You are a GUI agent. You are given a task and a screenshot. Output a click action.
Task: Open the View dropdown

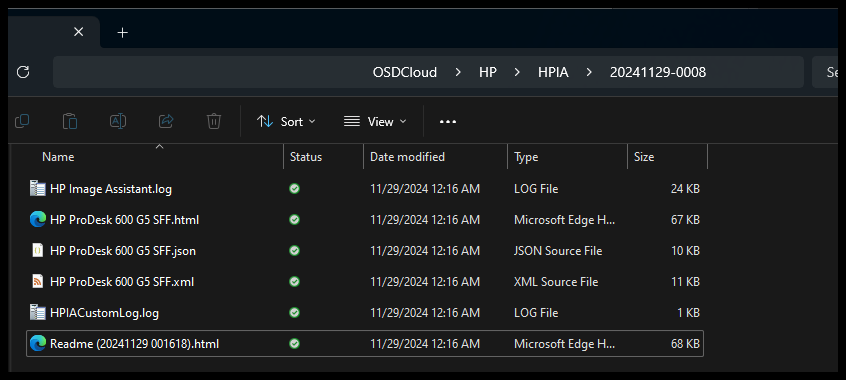click(375, 122)
